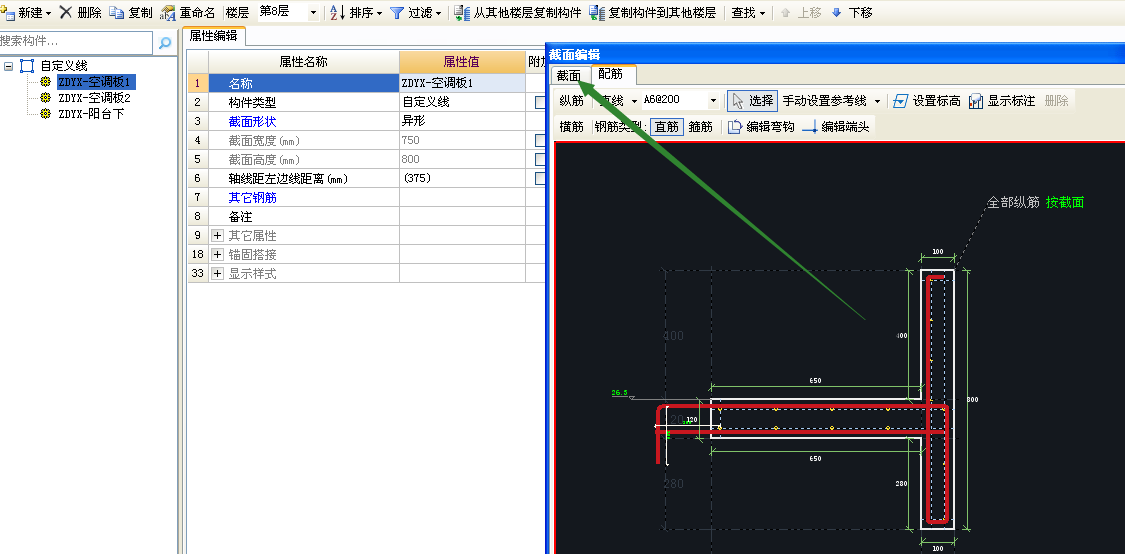Open the 查找 dropdown menu
The width and height of the screenshot is (1125, 554).
click(748, 13)
